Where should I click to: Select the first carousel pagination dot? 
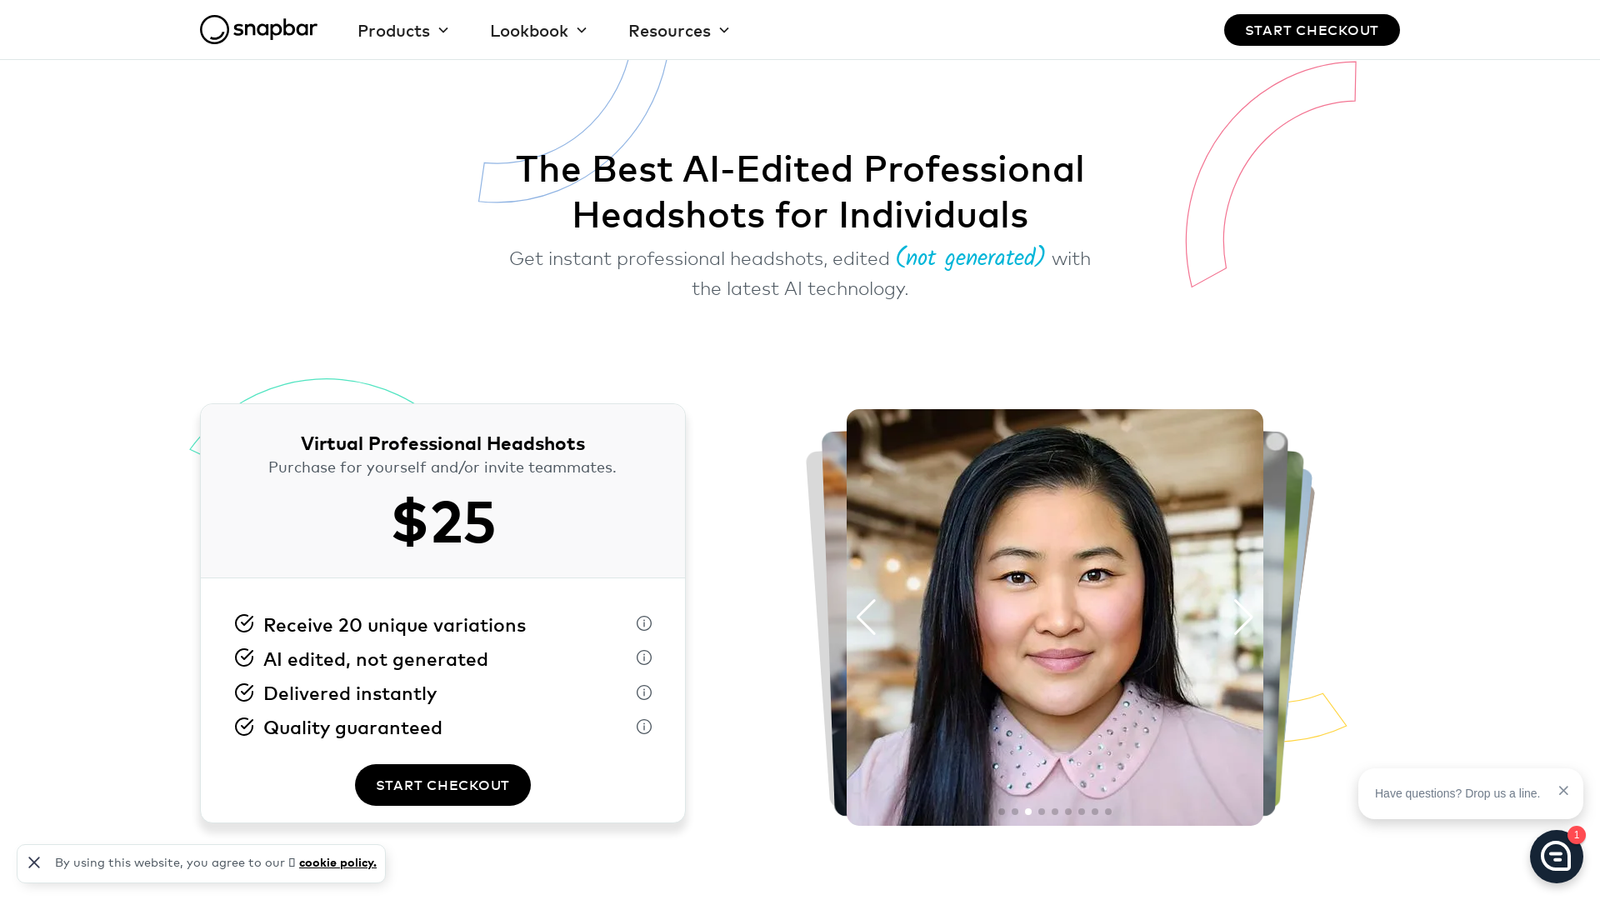pos(1001,812)
